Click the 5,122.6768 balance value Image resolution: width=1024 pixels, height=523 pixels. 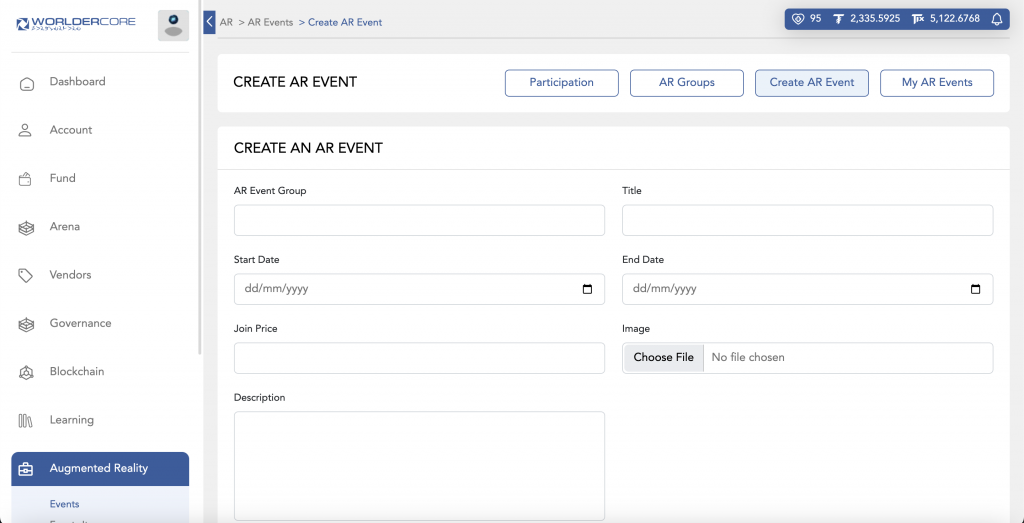(x=955, y=19)
